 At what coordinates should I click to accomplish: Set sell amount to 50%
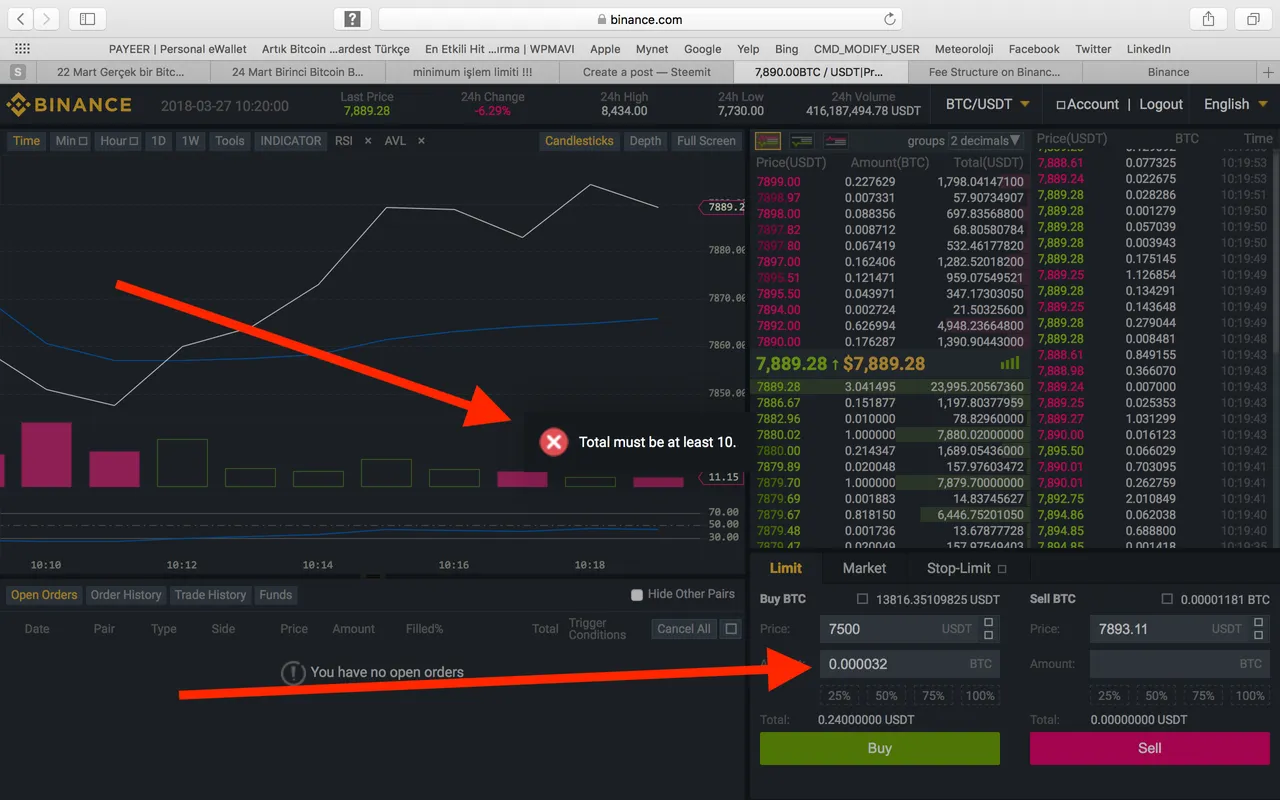tap(1156, 696)
